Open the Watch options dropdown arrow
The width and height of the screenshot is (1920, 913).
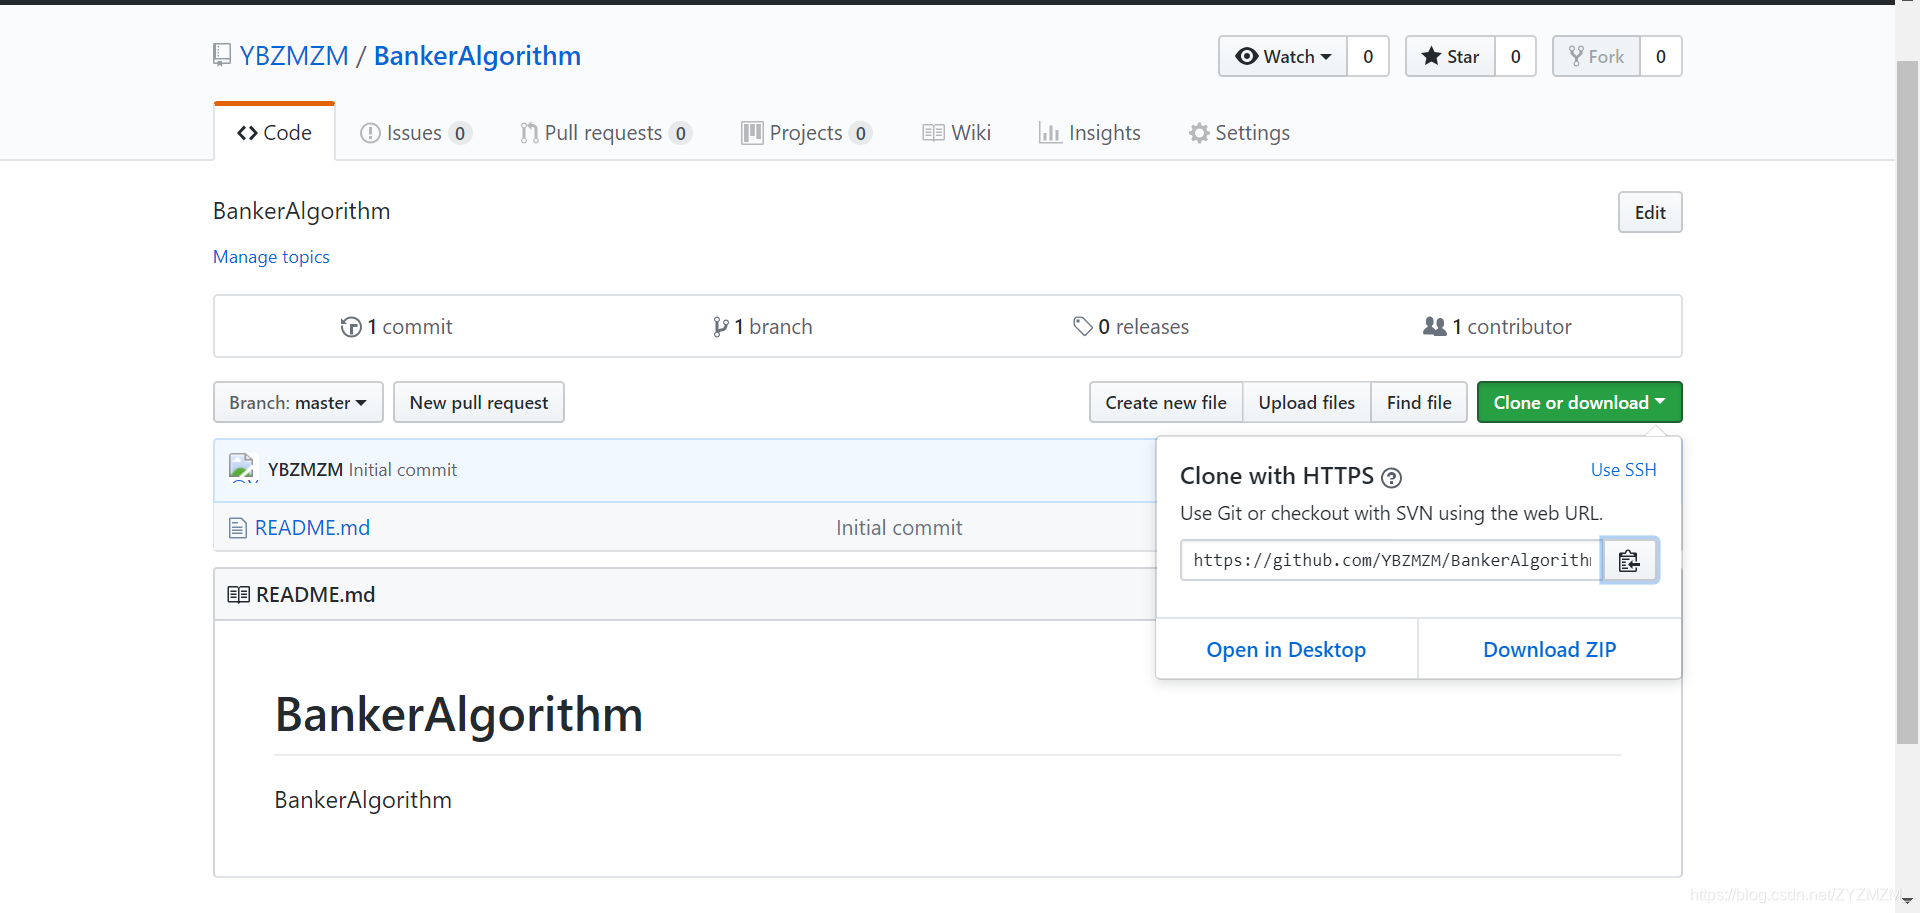pyautogui.click(x=1325, y=56)
